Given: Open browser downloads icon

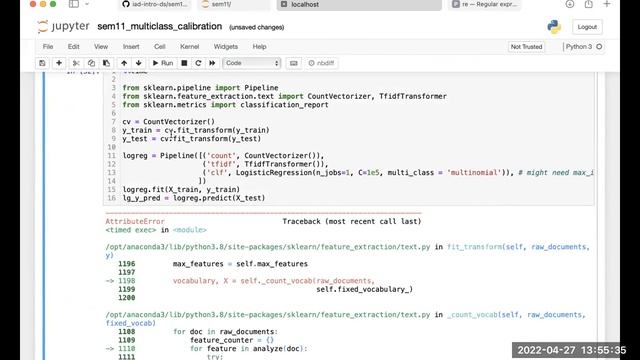Looking at the screenshot, I should click(570, 4).
